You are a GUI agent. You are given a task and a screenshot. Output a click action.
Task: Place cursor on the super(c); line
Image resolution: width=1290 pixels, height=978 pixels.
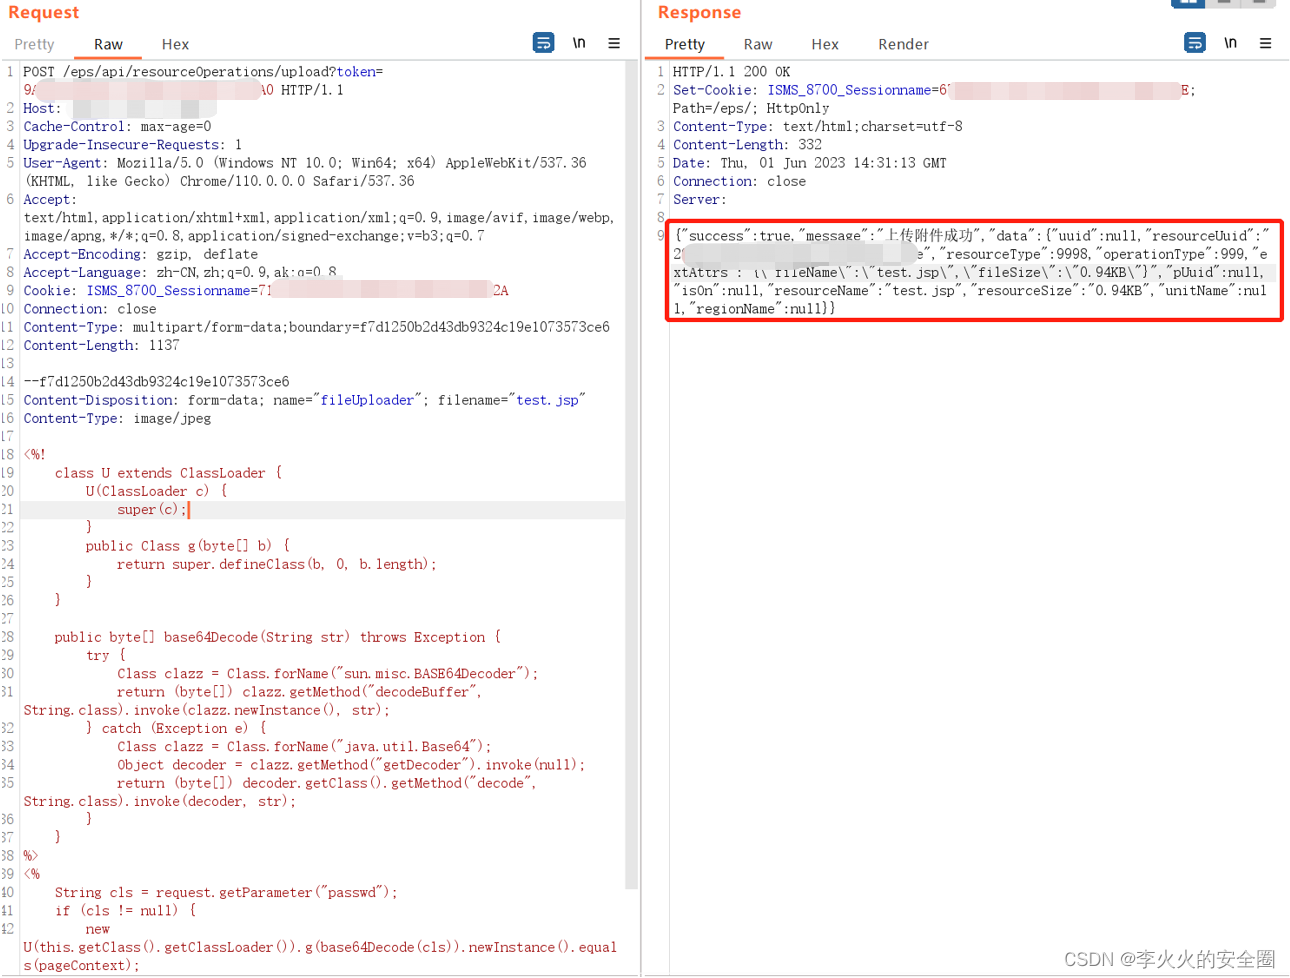152,509
